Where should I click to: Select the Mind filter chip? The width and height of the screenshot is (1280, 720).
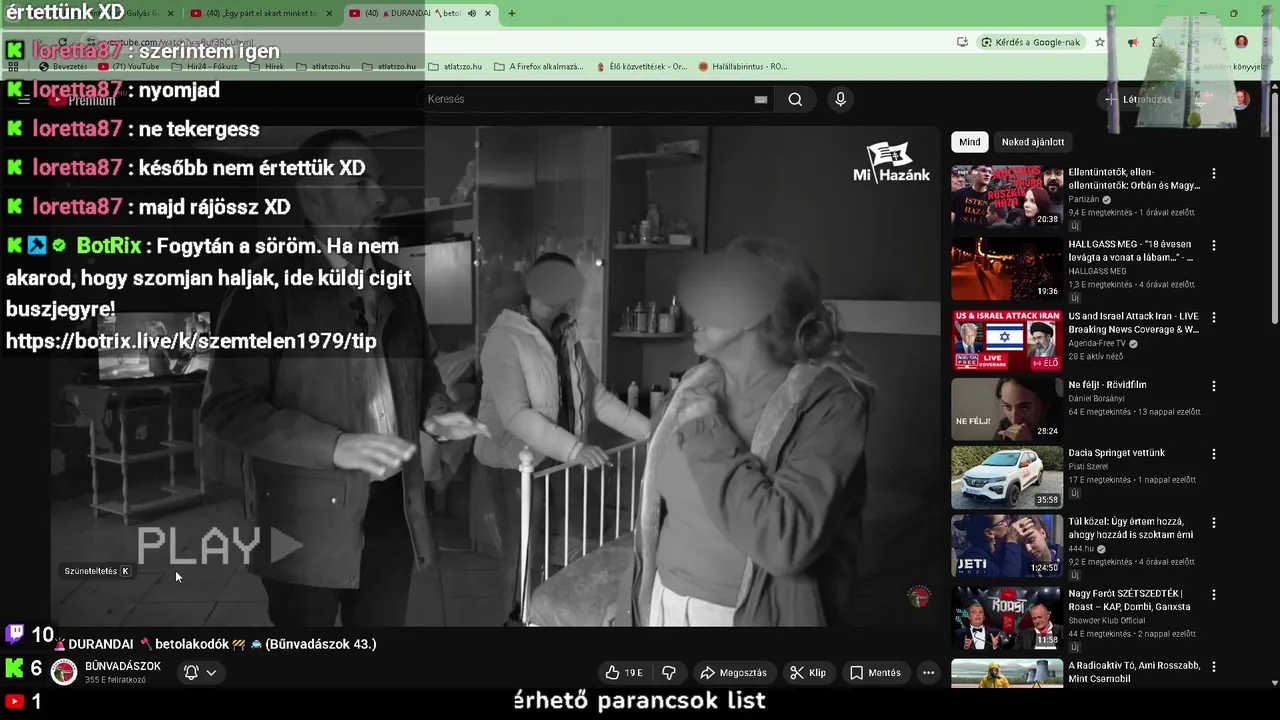970,142
